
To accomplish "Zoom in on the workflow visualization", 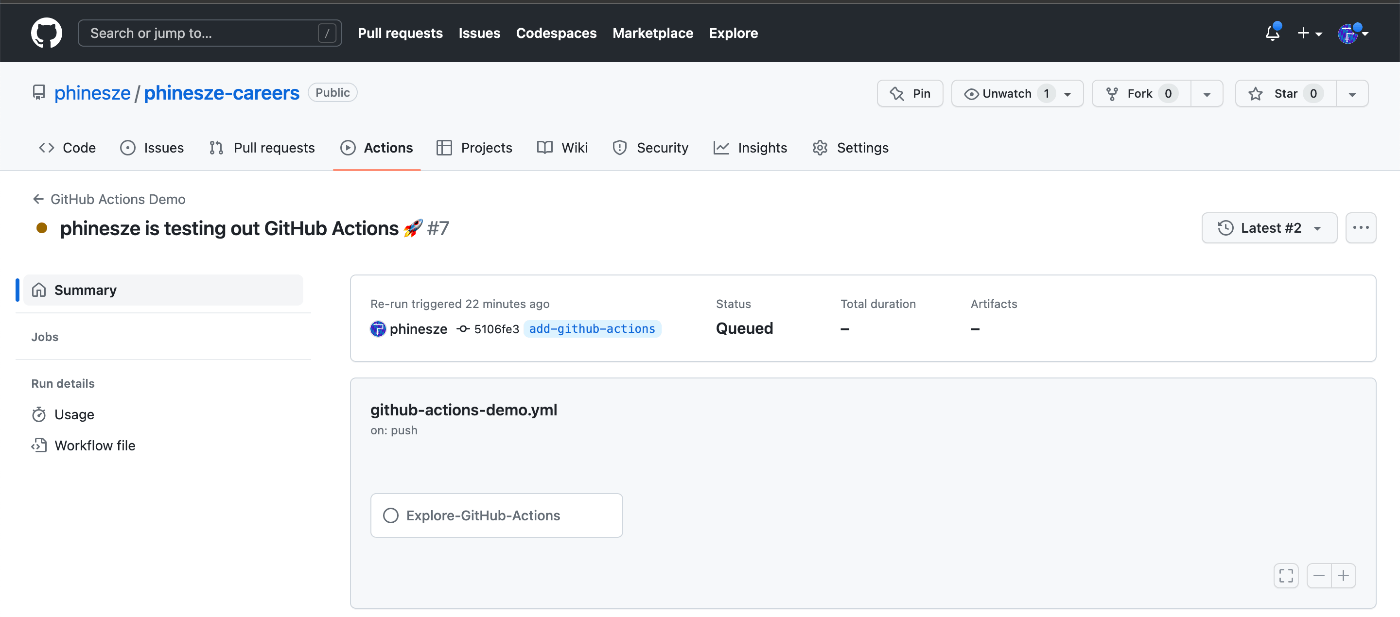I will (x=1343, y=575).
